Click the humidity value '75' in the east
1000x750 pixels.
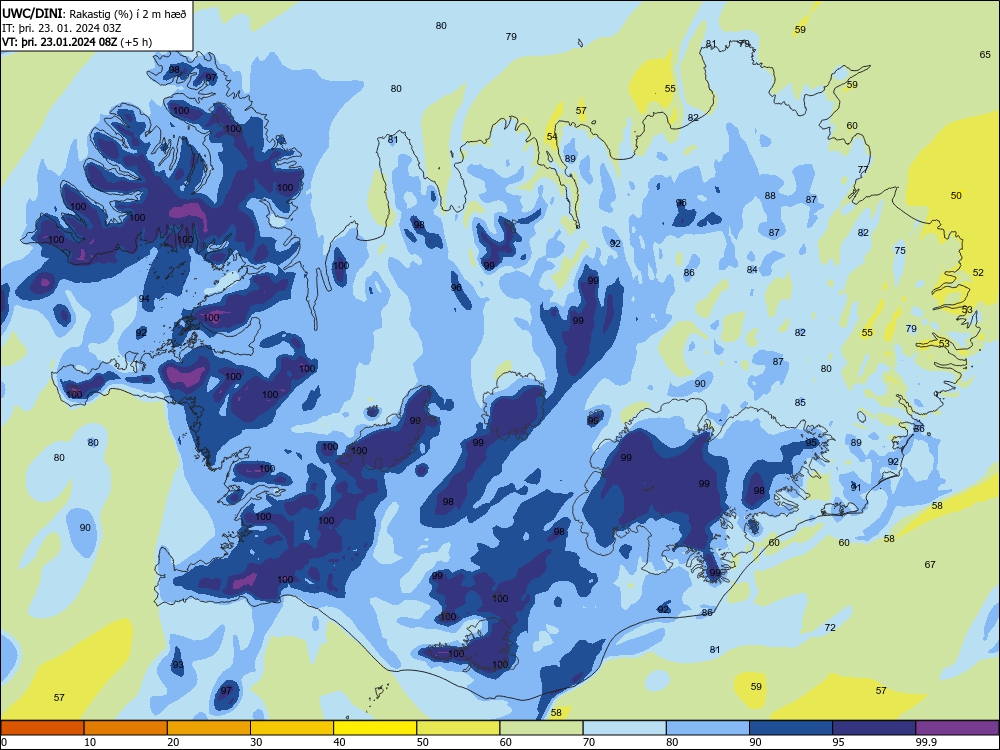pos(900,251)
